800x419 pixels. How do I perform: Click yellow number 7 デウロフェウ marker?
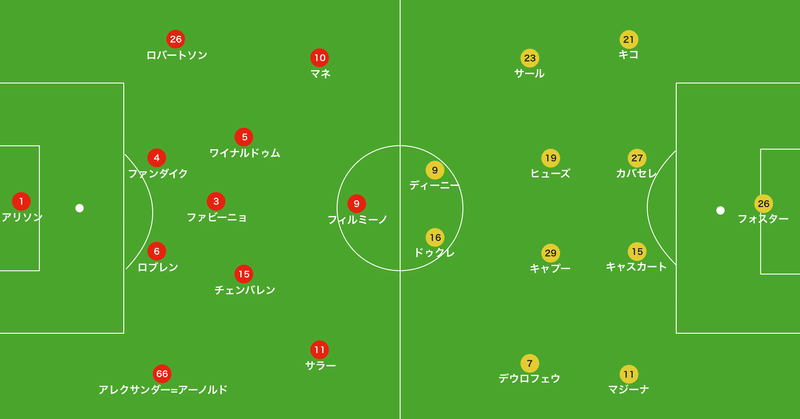(x=529, y=363)
